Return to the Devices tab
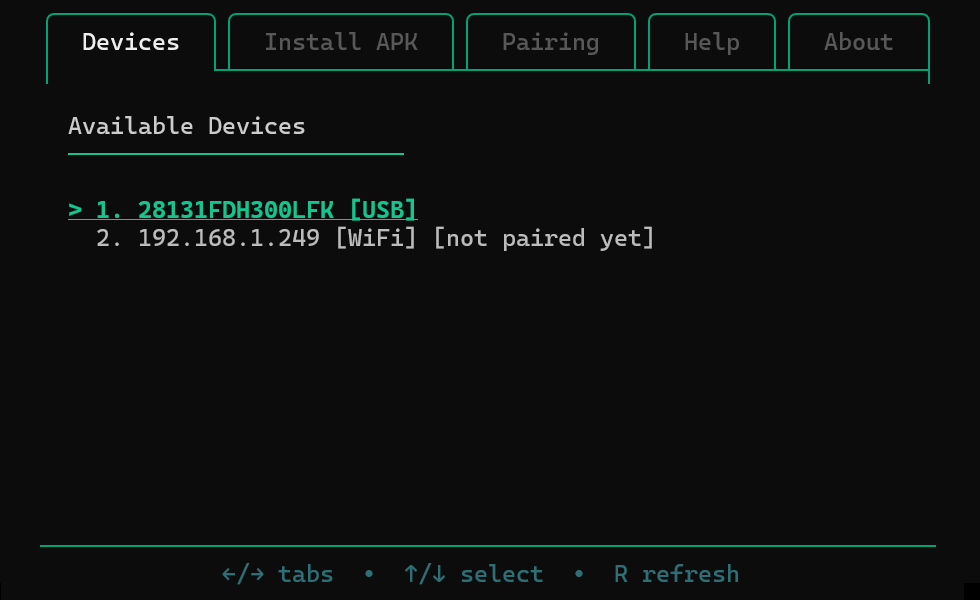The width and height of the screenshot is (980, 600). [131, 42]
